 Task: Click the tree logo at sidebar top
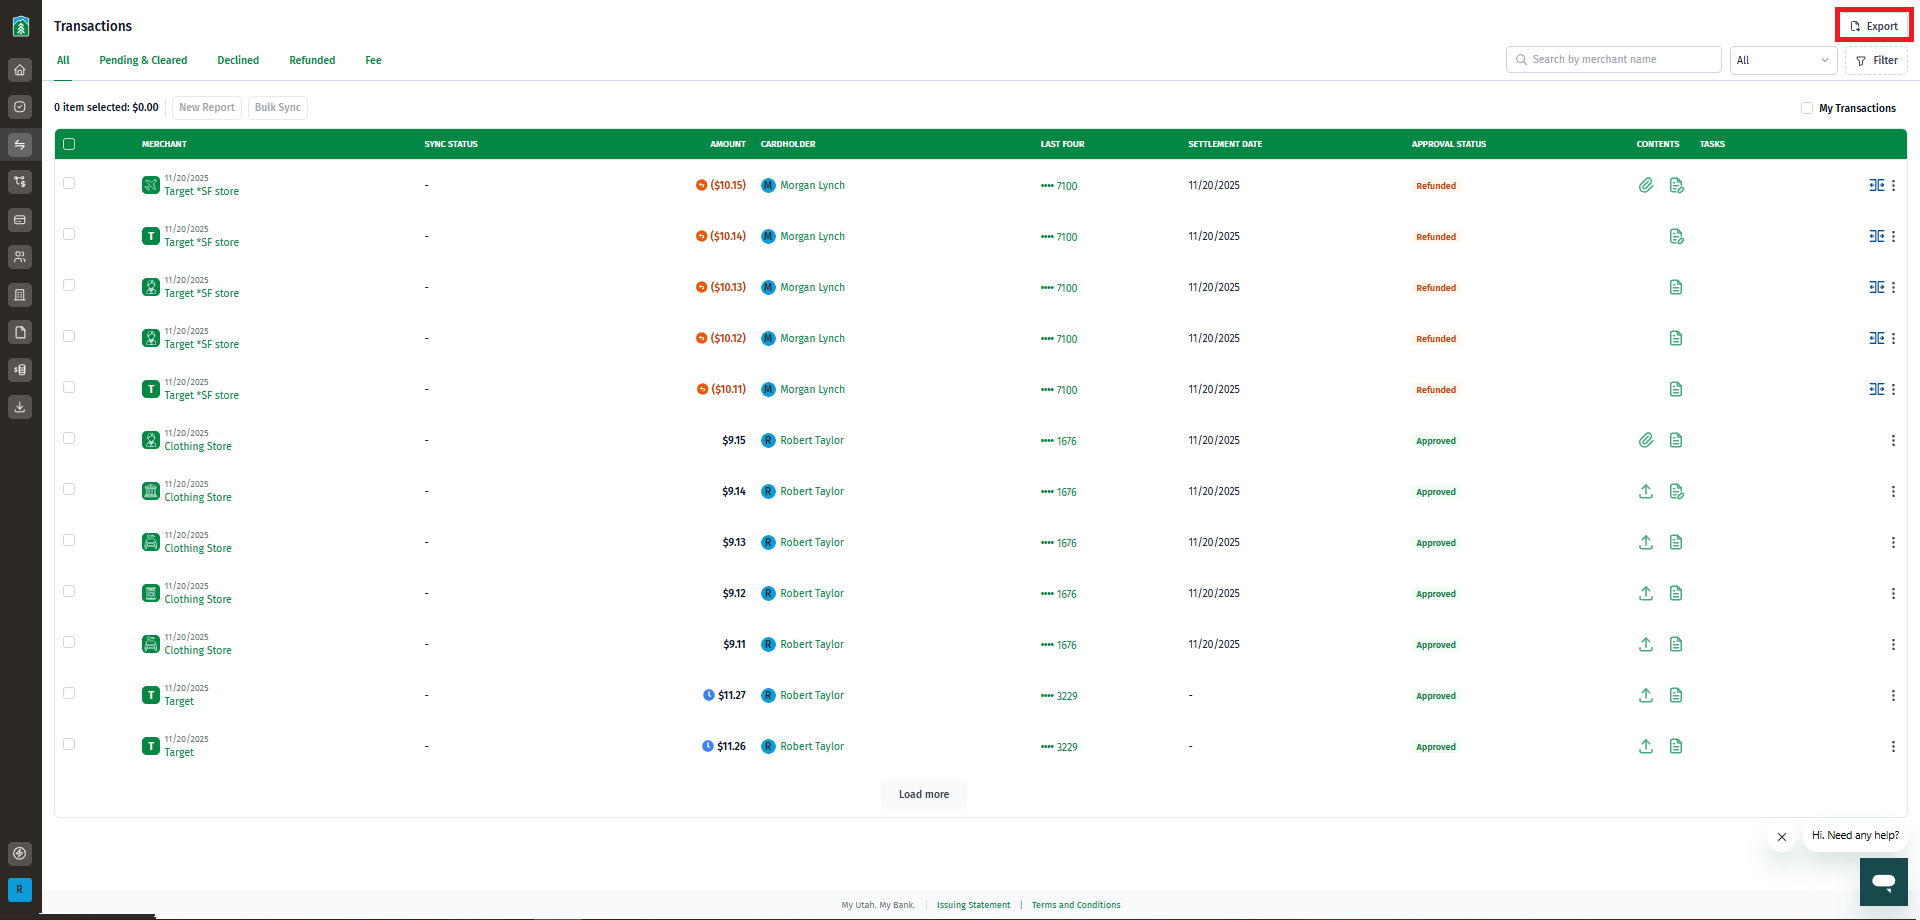tap(20, 26)
